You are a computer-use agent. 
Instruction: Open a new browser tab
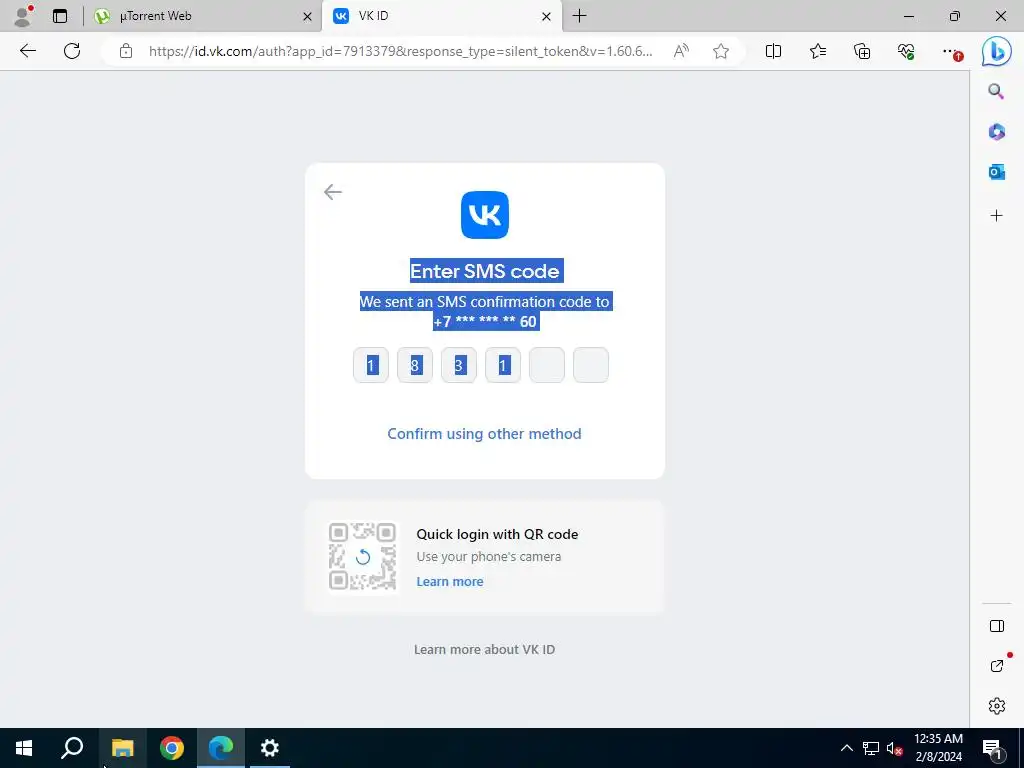point(579,16)
